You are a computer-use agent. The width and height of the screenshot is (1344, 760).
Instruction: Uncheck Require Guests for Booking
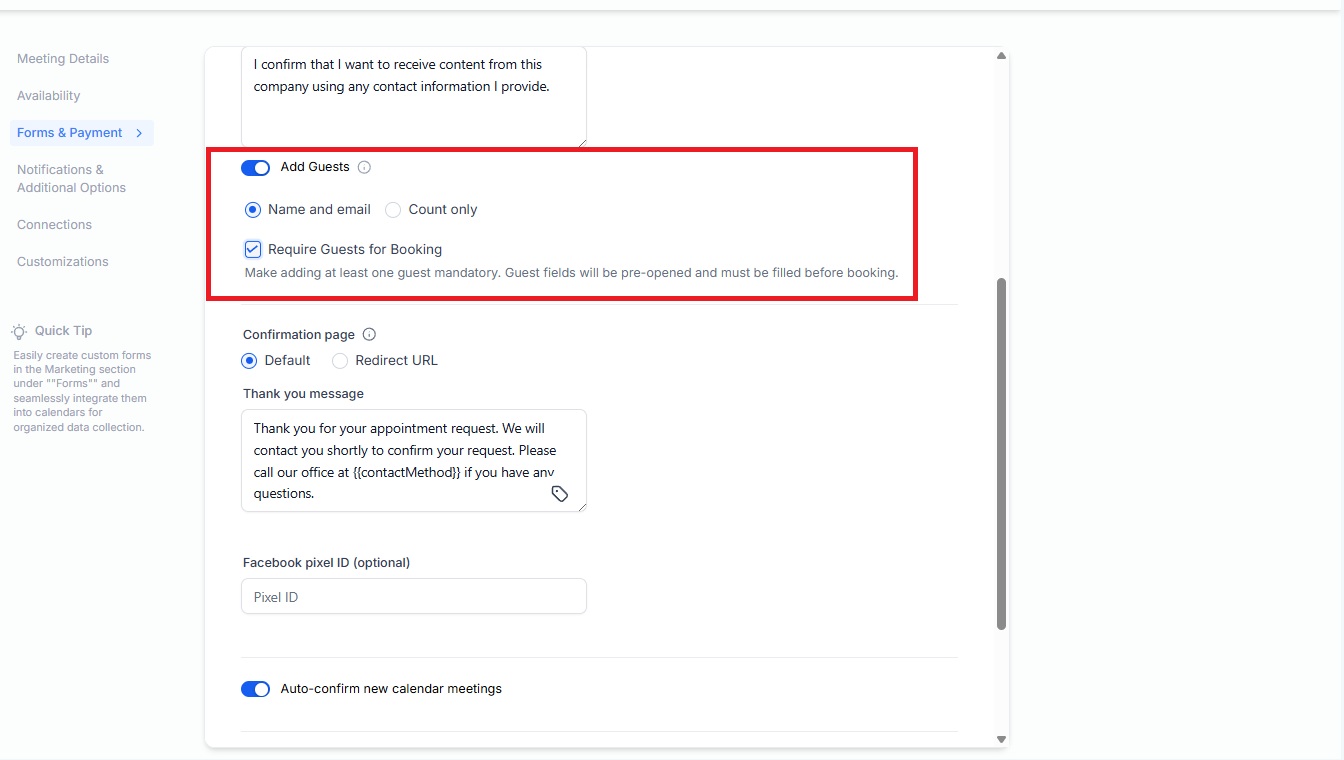point(253,249)
